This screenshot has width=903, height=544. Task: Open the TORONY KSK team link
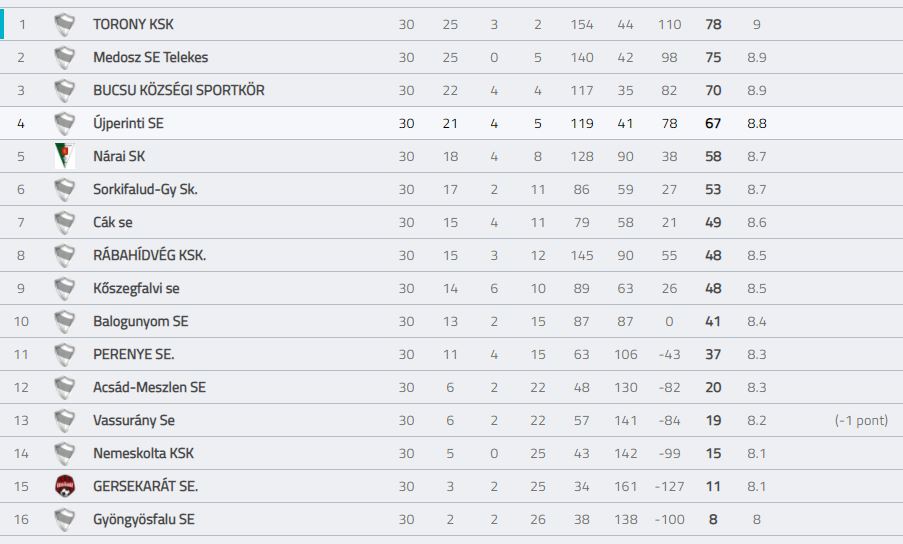pyautogui.click(x=133, y=24)
